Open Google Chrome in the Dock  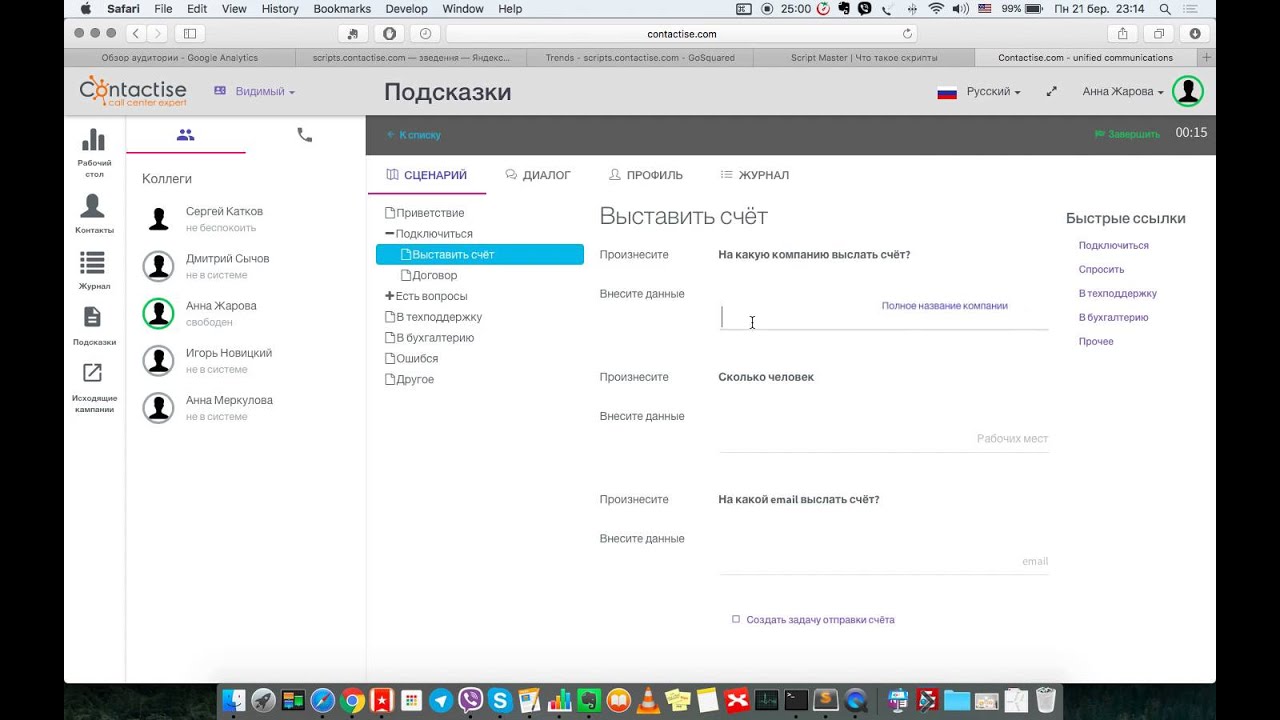352,700
